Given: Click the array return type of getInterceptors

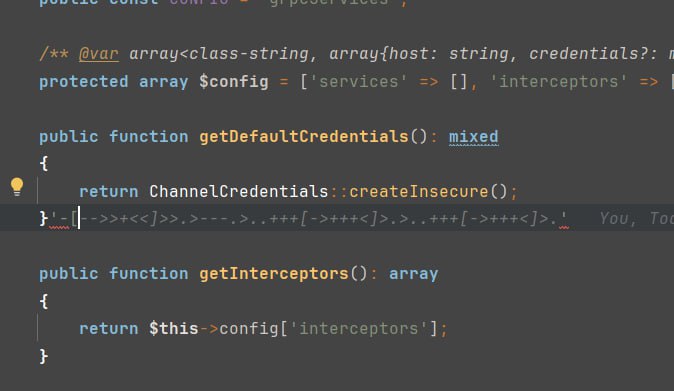Looking at the screenshot, I should [x=414, y=274].
